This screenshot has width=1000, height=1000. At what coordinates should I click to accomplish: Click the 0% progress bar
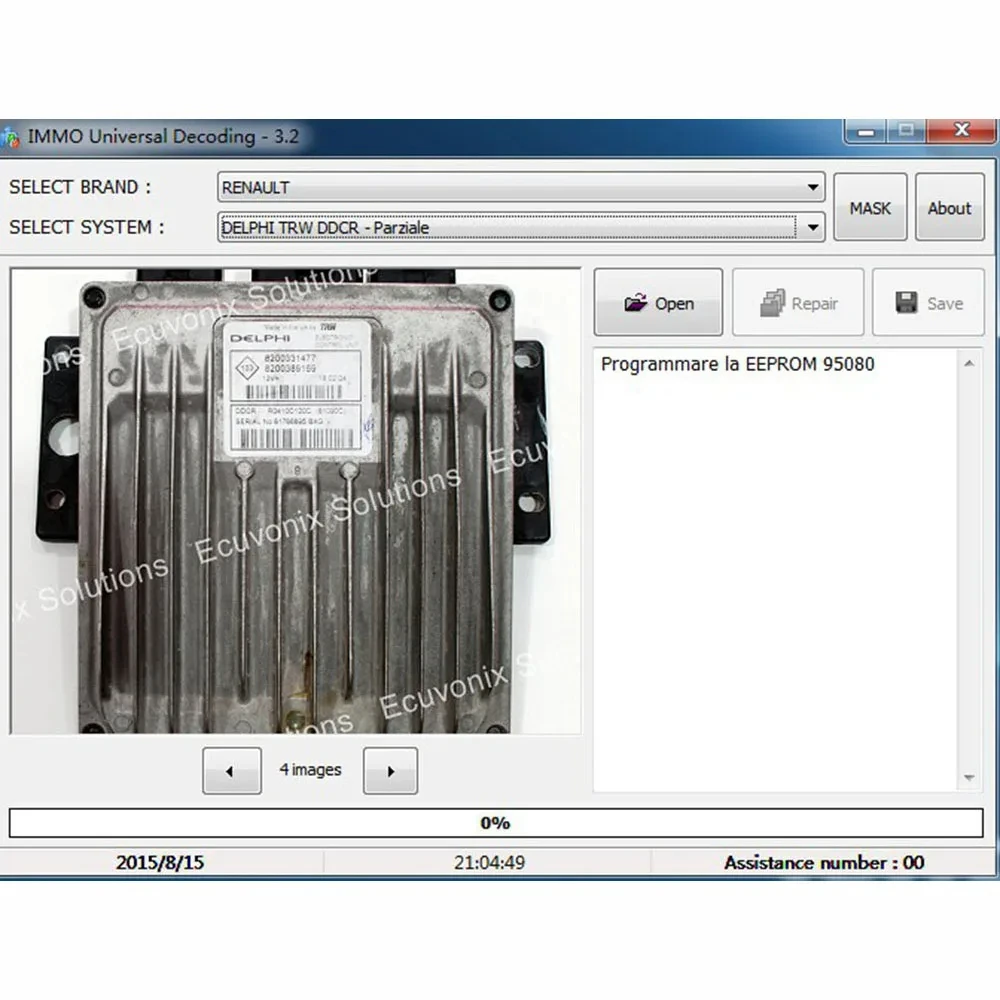[x=496, y=823]
